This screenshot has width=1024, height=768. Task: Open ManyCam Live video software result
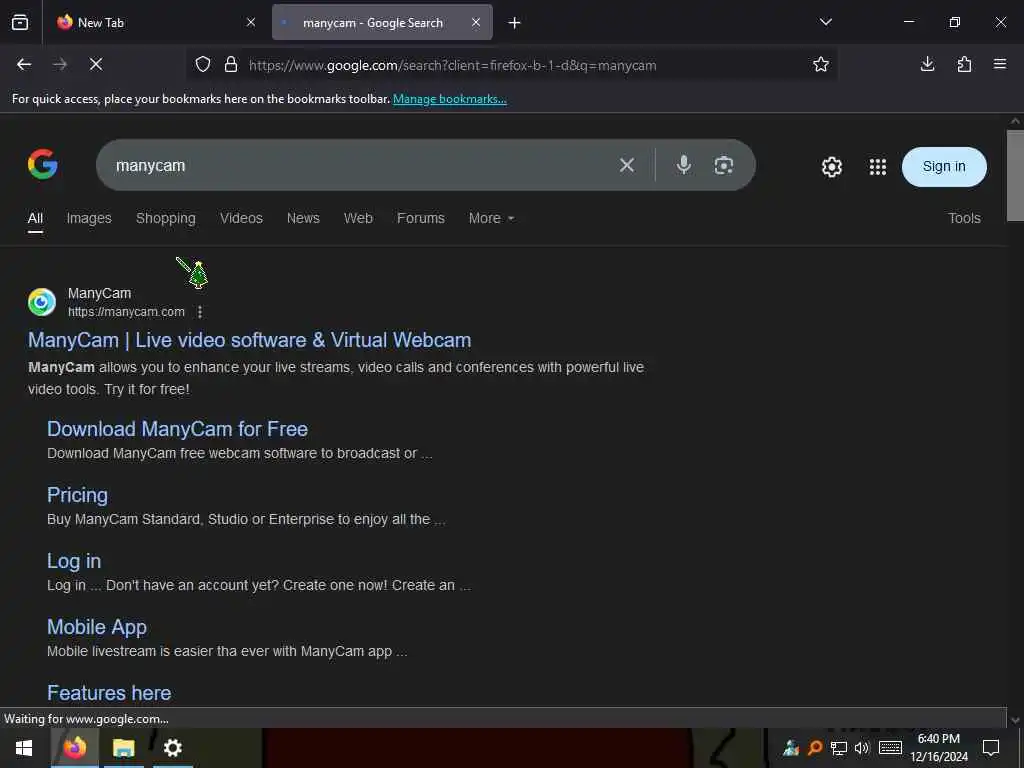[249, 340]
